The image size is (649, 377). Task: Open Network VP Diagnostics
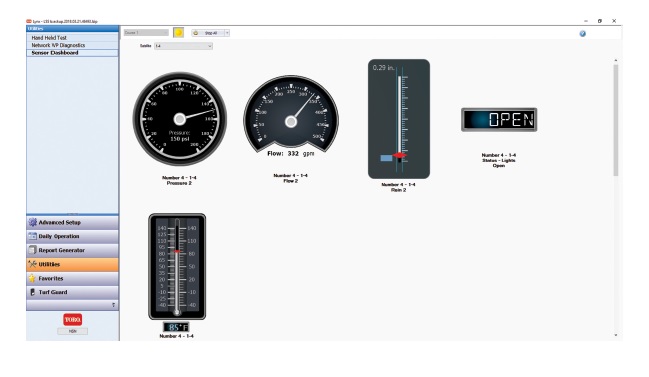pos(58,45)
